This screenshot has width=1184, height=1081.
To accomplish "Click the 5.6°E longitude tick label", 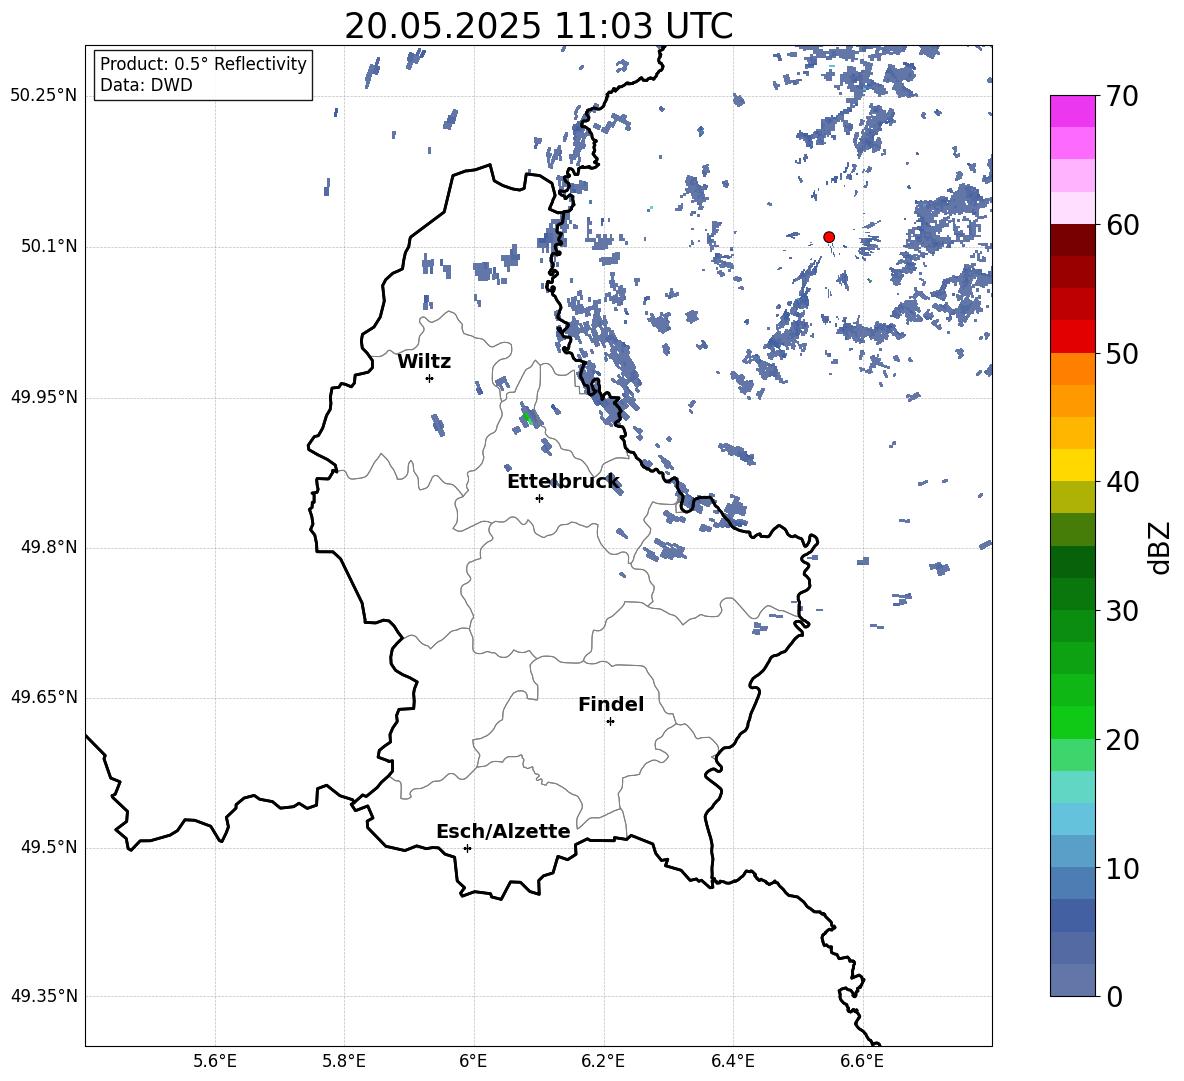I will 215,1061.
